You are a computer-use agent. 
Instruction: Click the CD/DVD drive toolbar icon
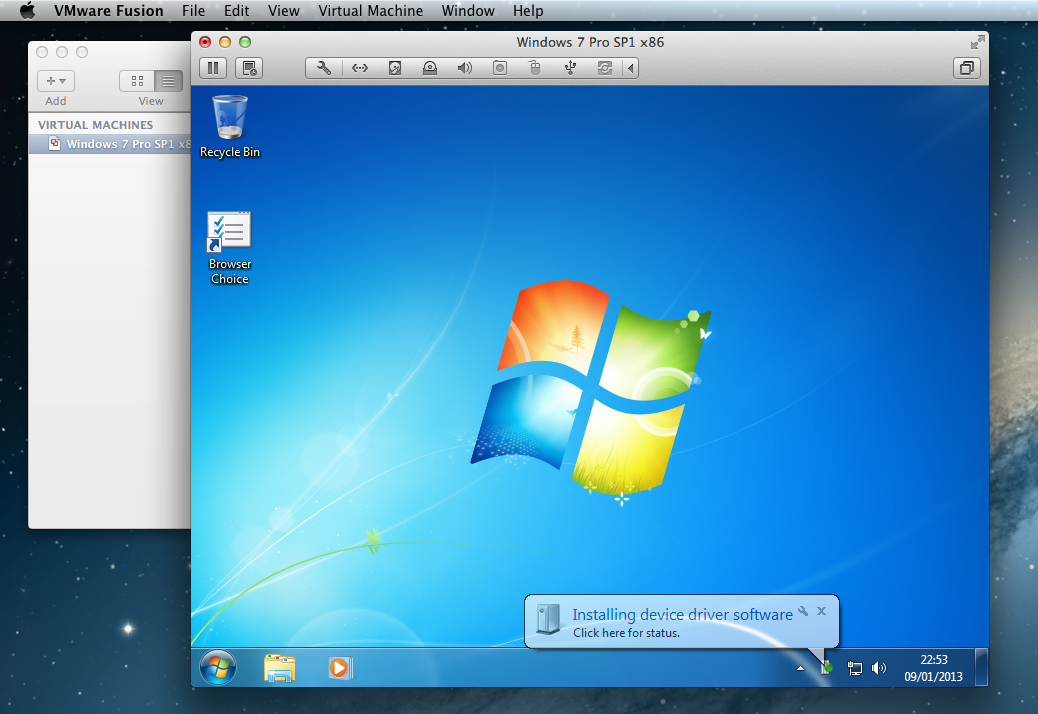(430, 68)
